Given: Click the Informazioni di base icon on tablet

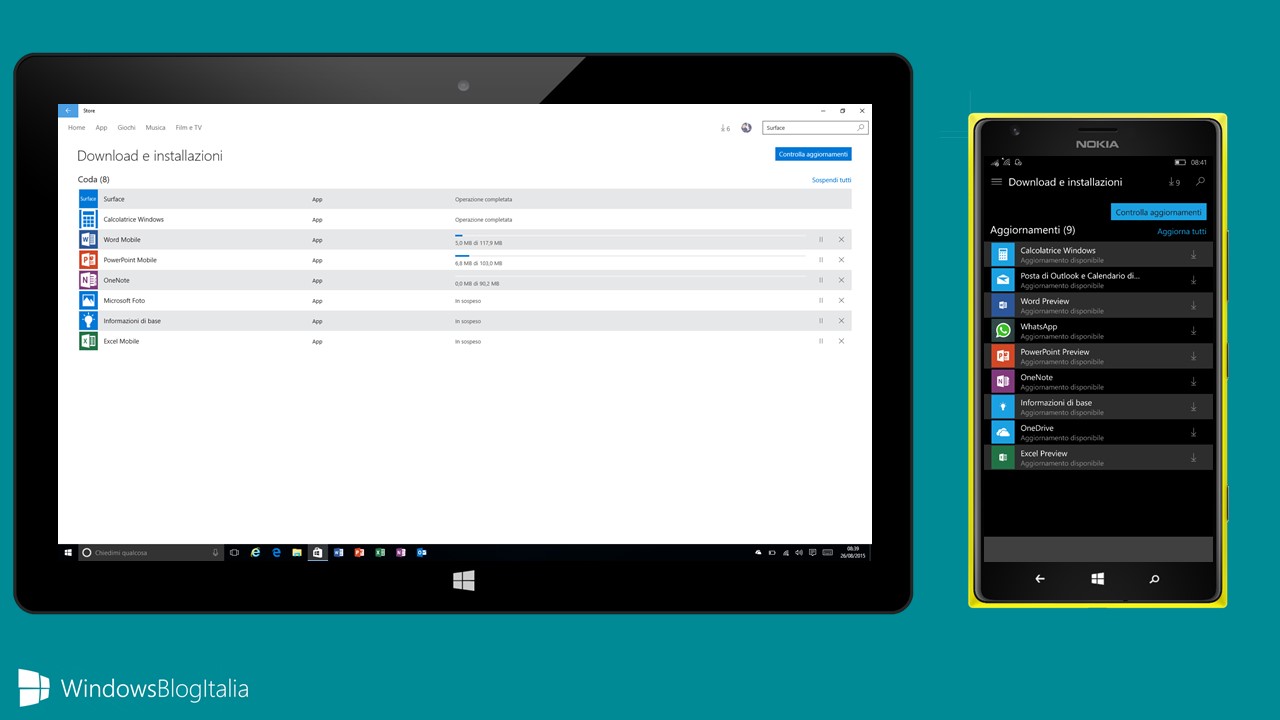Looking at the screenshot, I should coord(88,321).
